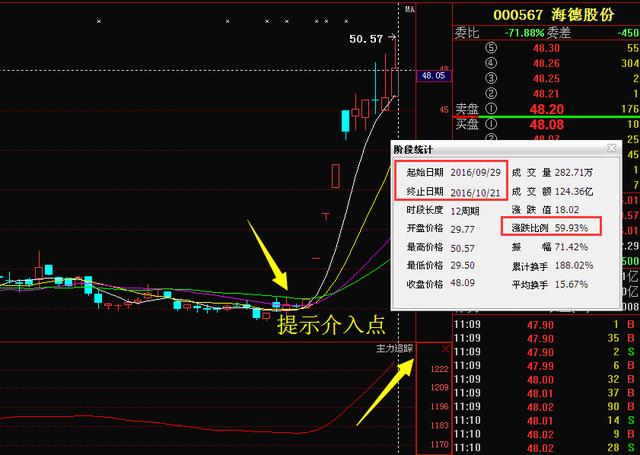Click the 涨跌值 value 18.02

(x=567, y=210)
